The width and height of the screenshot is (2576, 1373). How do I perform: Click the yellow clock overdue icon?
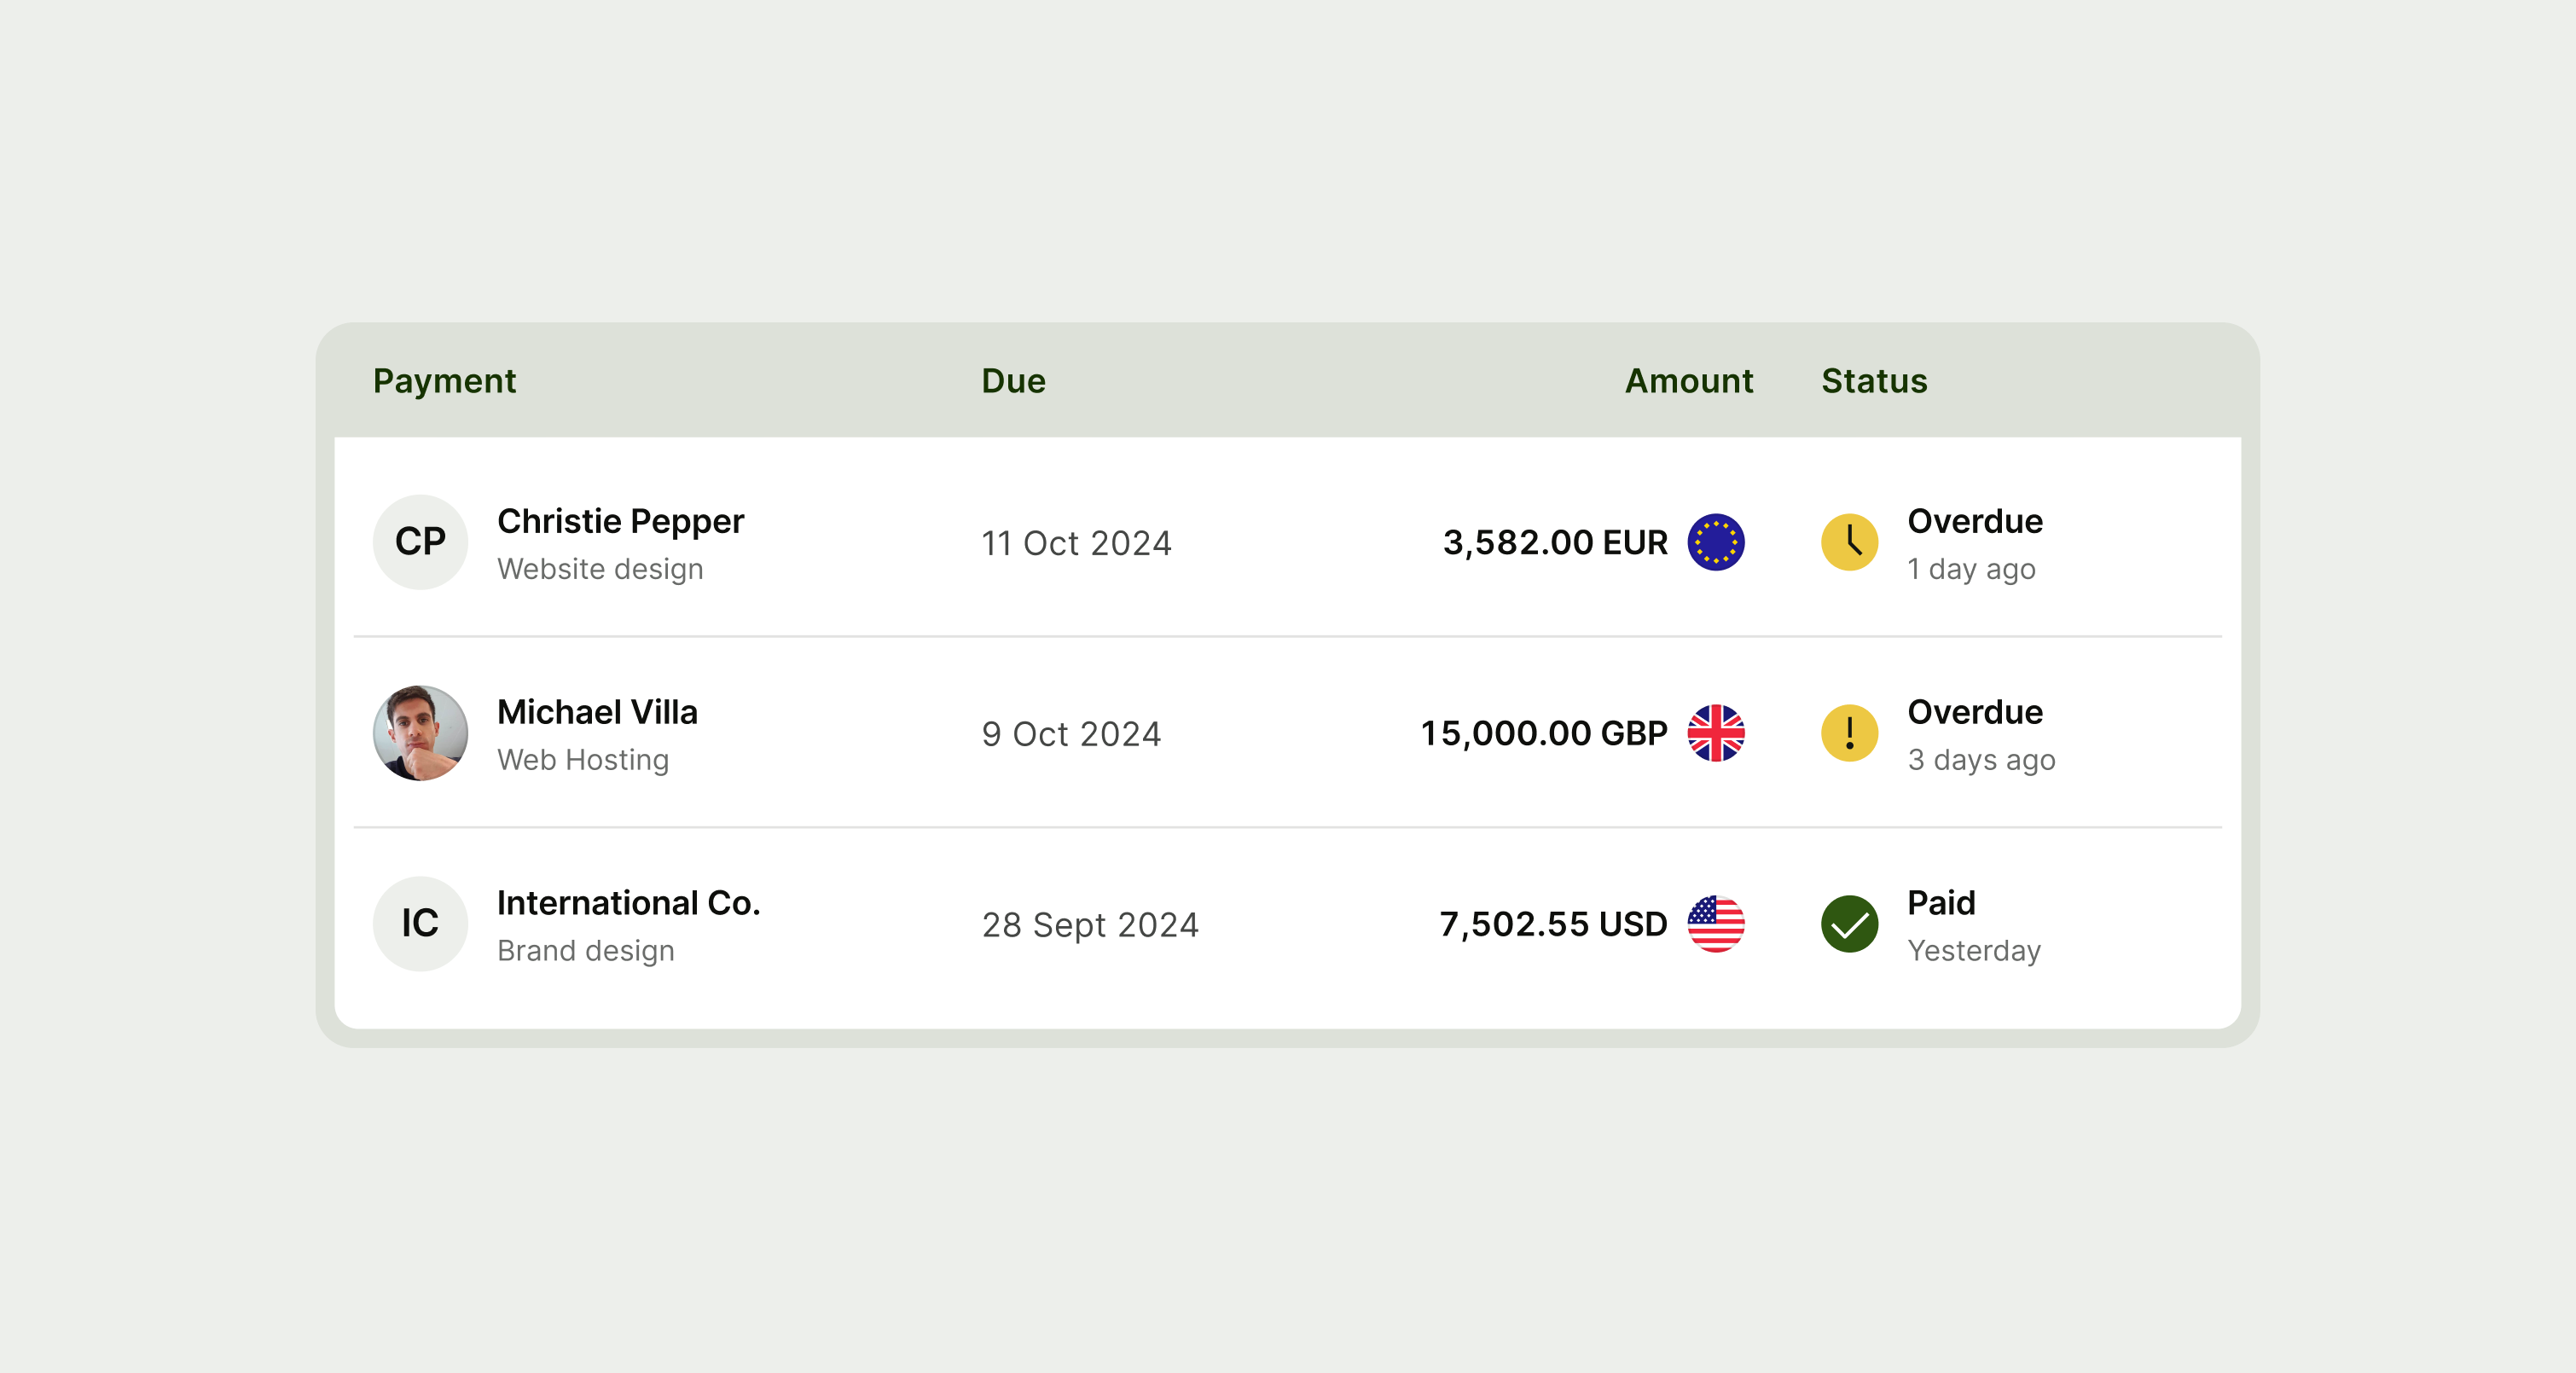[x=1849, y=542]
